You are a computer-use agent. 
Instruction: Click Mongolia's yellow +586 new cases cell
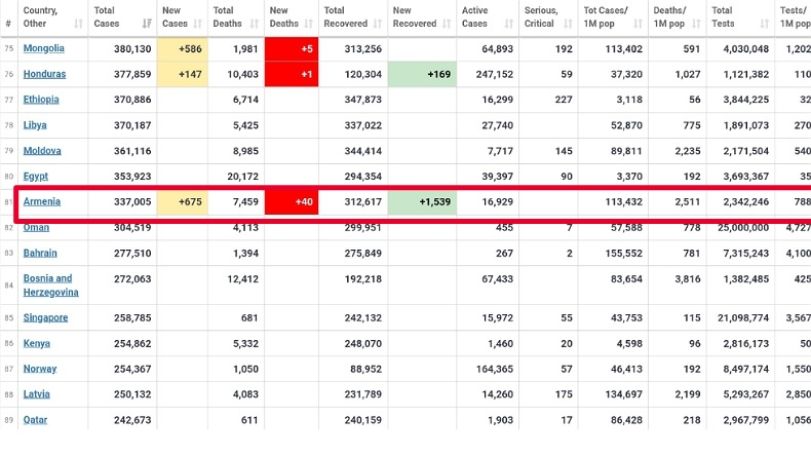(x=182, y=49)
